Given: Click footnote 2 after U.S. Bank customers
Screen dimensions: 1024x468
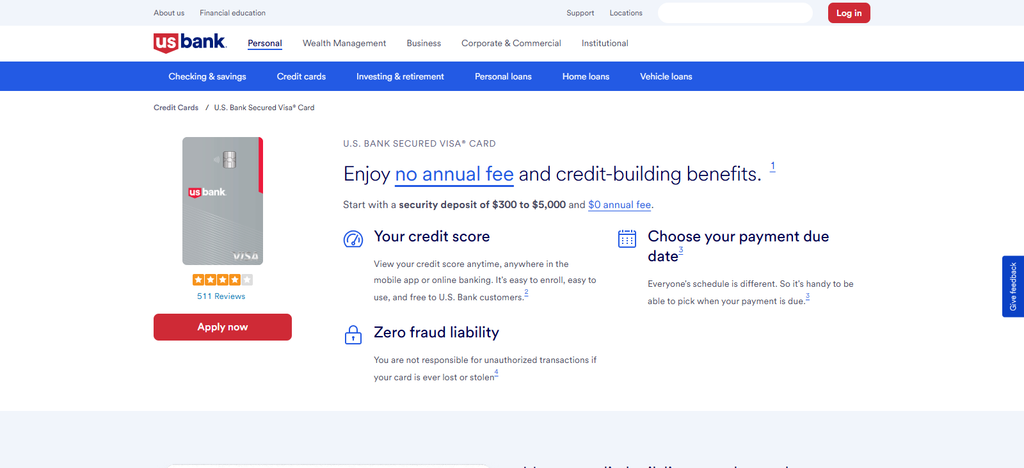Looking at the screenshot, I should click(x=526, y=293).
